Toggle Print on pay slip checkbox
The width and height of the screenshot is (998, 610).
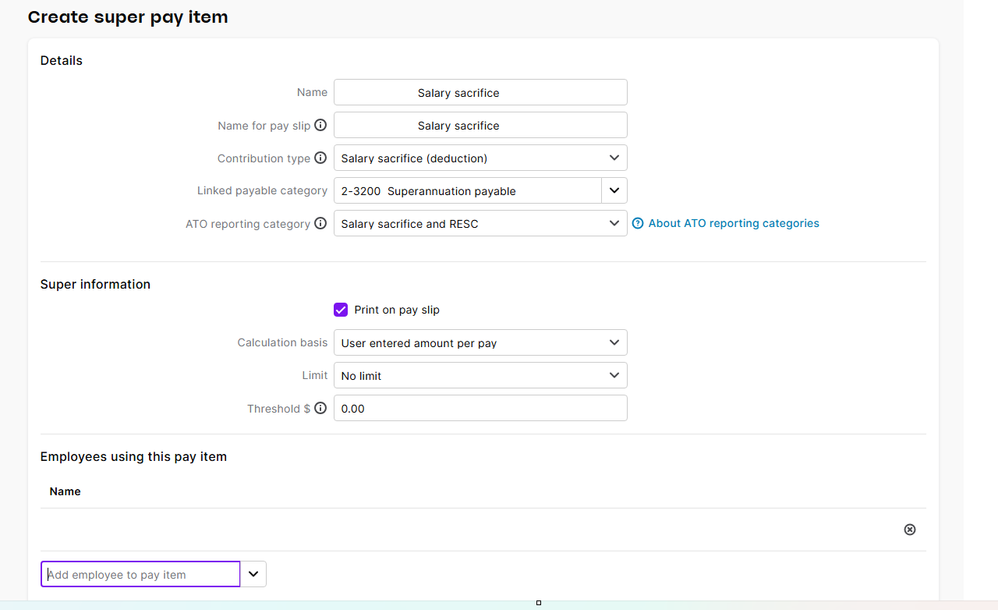[341, 309]
